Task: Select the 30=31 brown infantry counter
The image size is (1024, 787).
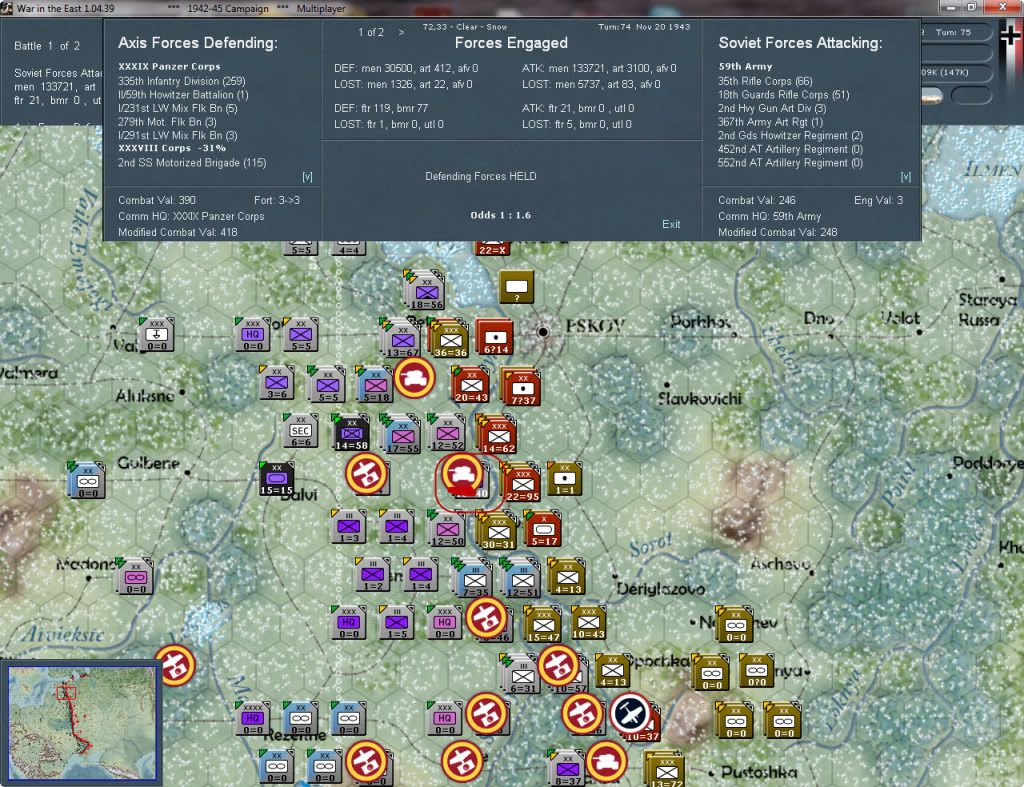Action: 498,530
